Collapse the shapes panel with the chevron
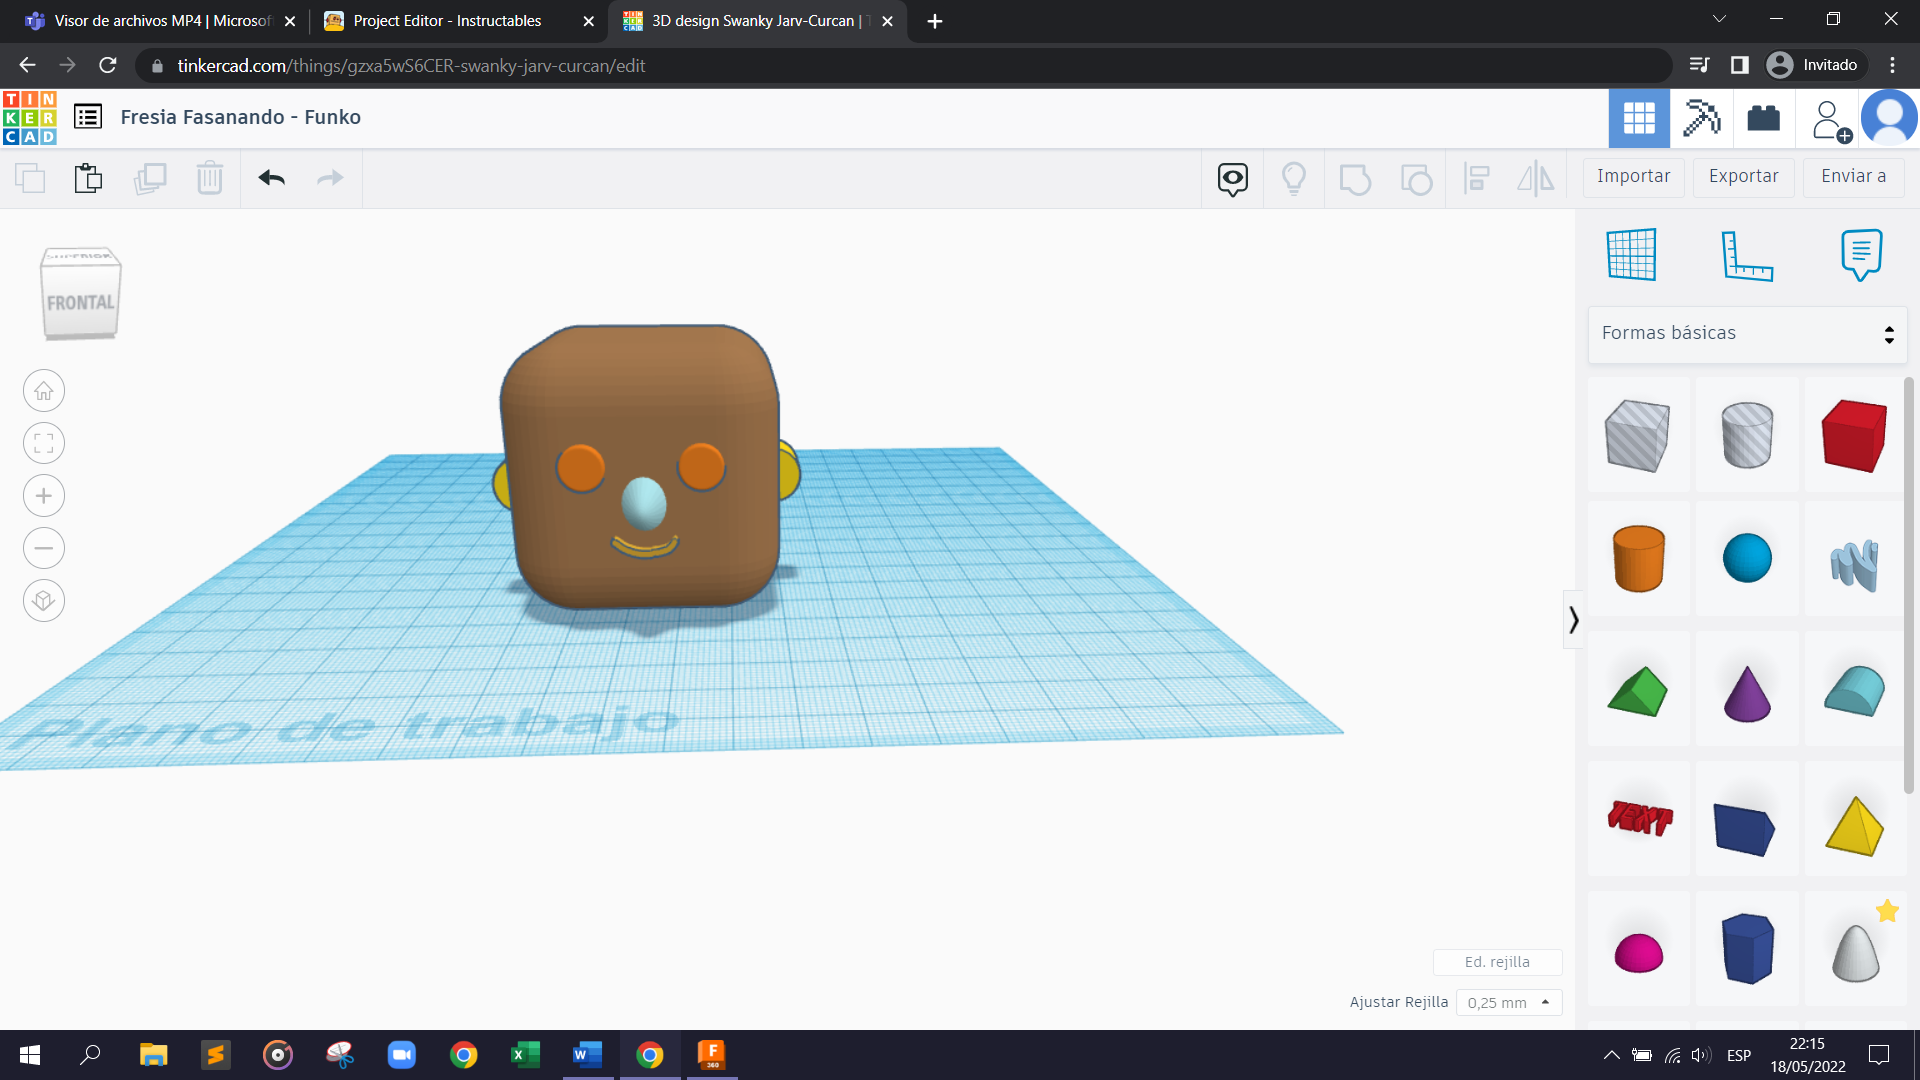This screenshot has width=1920, height=1080. [x=1573, y=620]
